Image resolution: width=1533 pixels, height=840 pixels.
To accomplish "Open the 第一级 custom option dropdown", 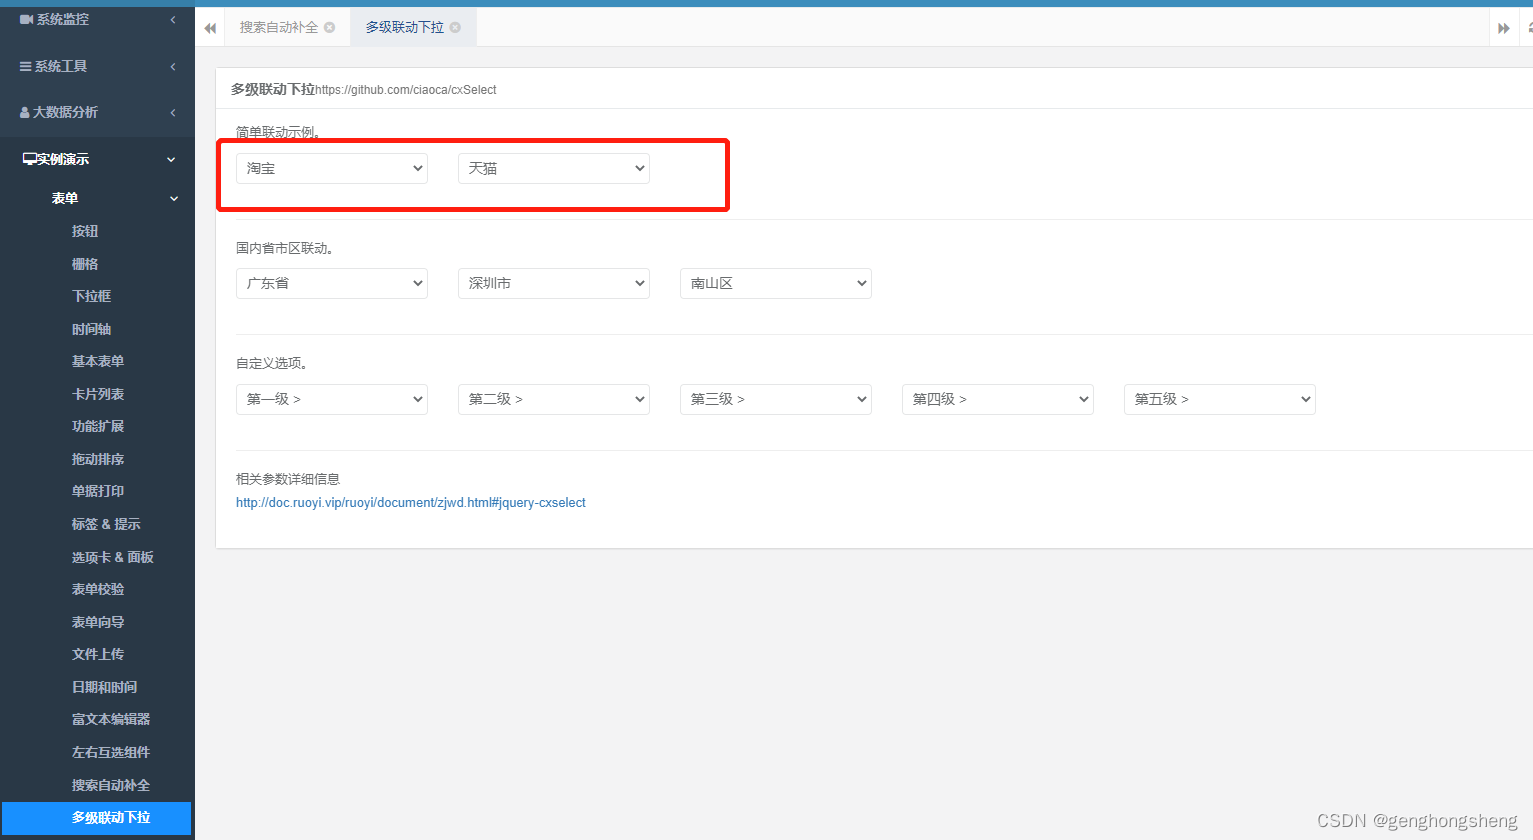I will point(331,399).
